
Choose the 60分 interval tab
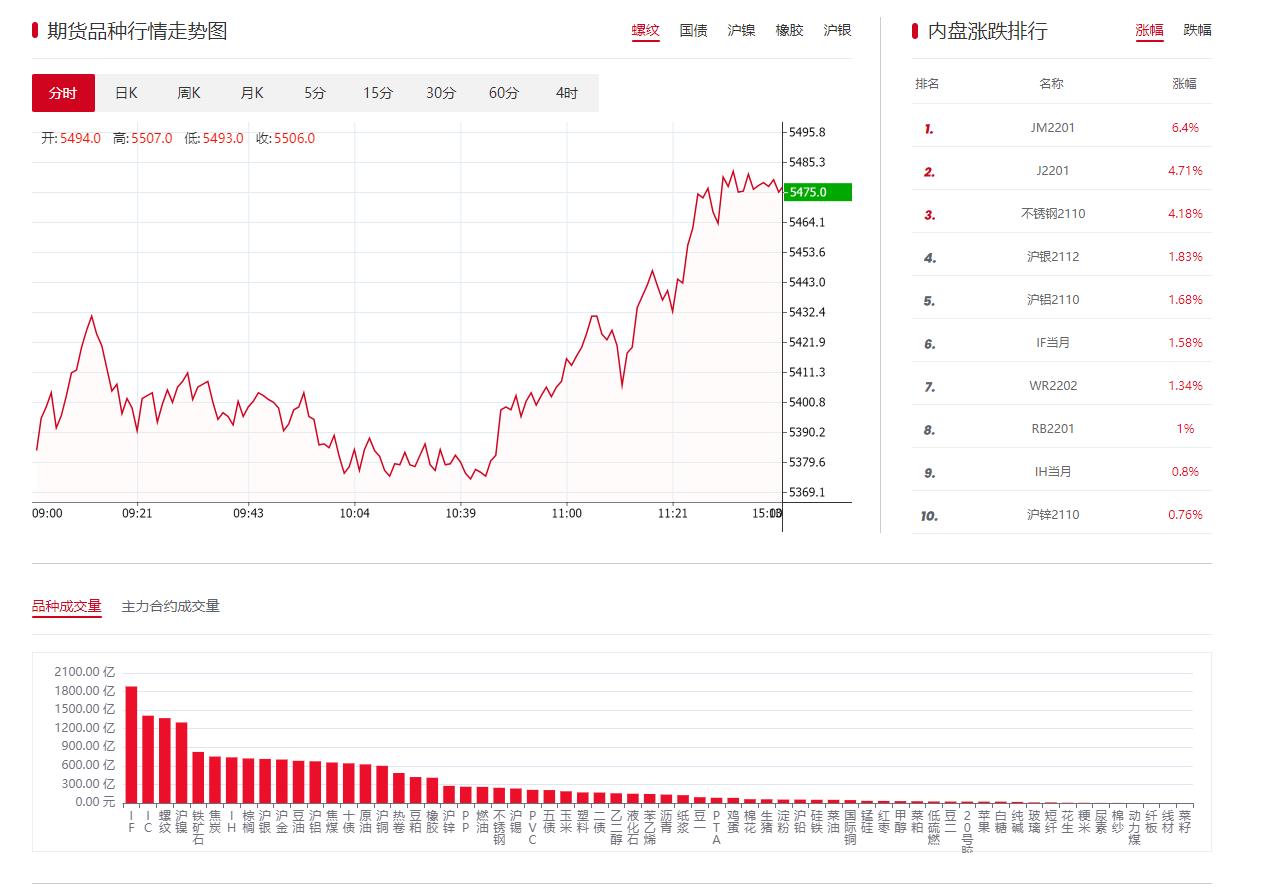coord(504,93)
